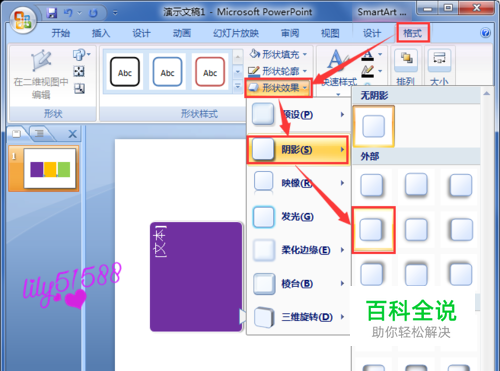
Task: Expand the 映像(R) reflection submenu
Action: [x=298, y=183]
